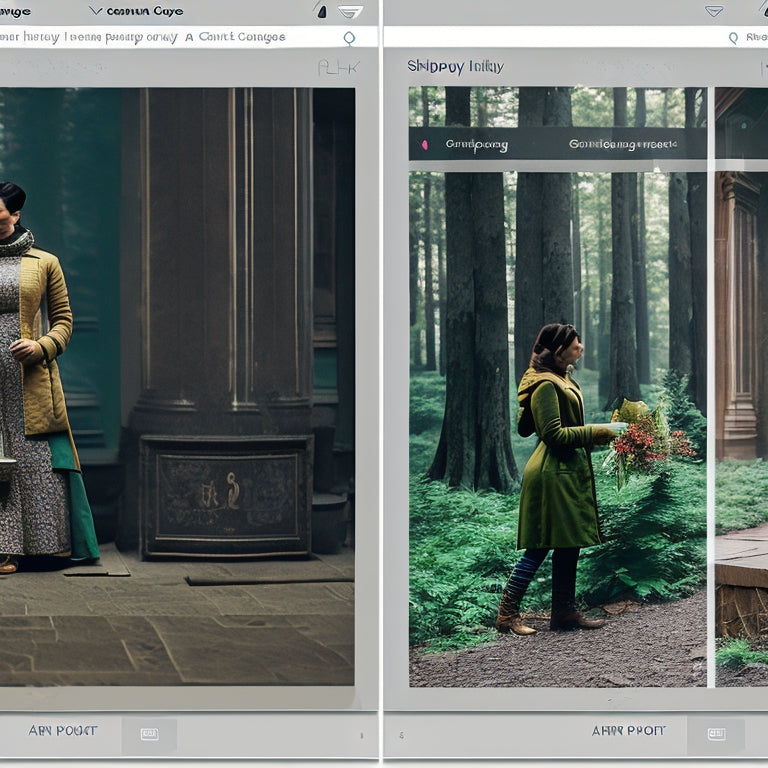Click keyboard icon beside right 'AHN POOT' label
Image resolution: width=768 pixels, height=768 pixels.
click(716, 734)
